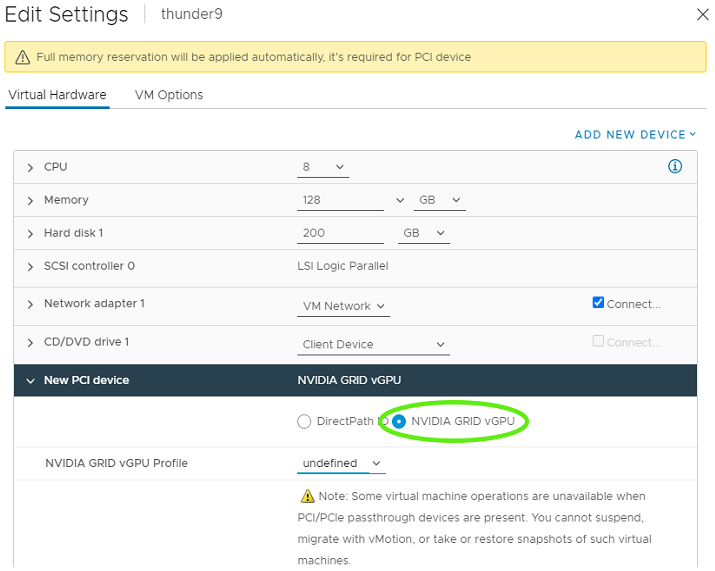Click the warning icon beside the passthrough note
The width and height of the screenshot is (715, 571).
click(x=307, y=496)
